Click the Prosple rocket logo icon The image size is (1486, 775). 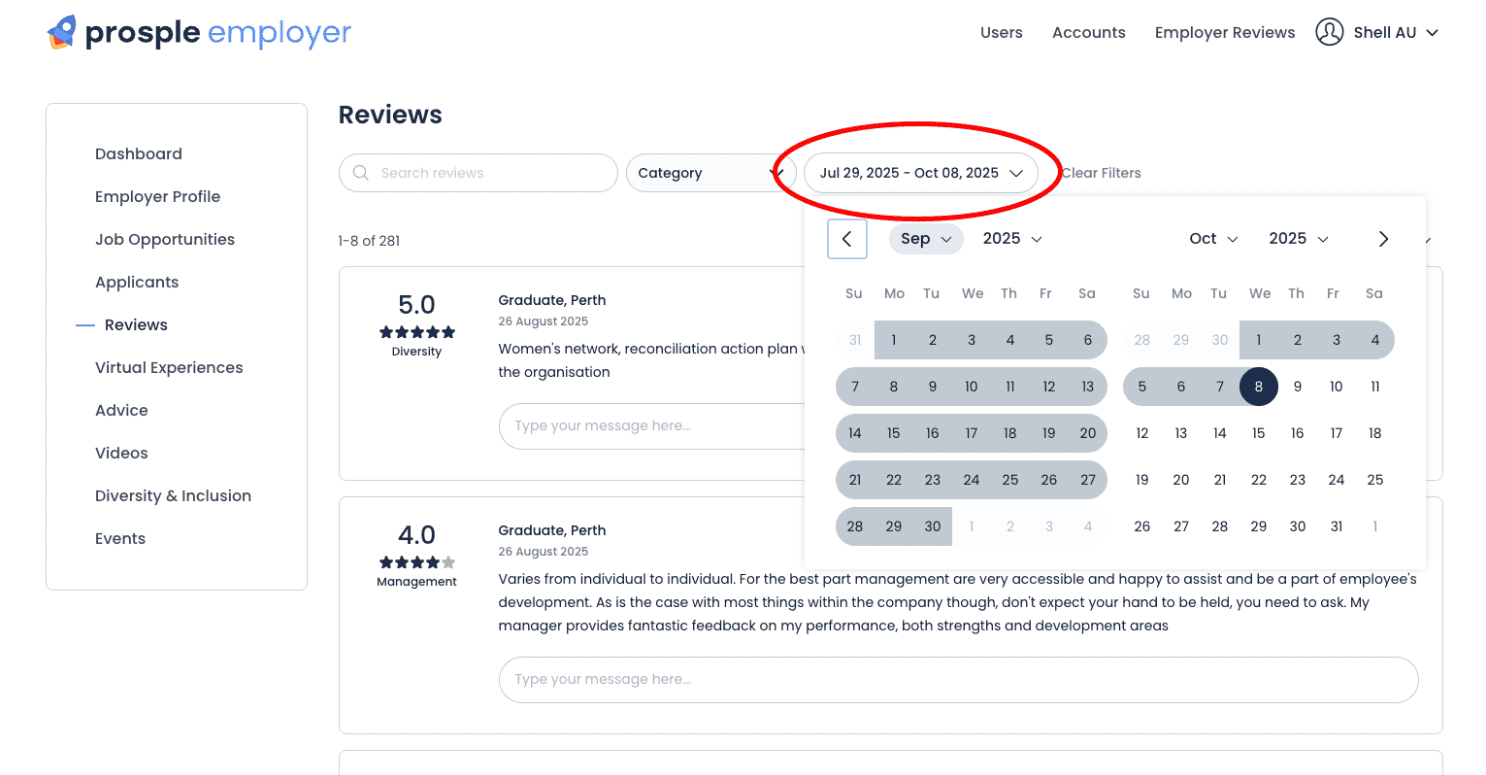(61, 32)
